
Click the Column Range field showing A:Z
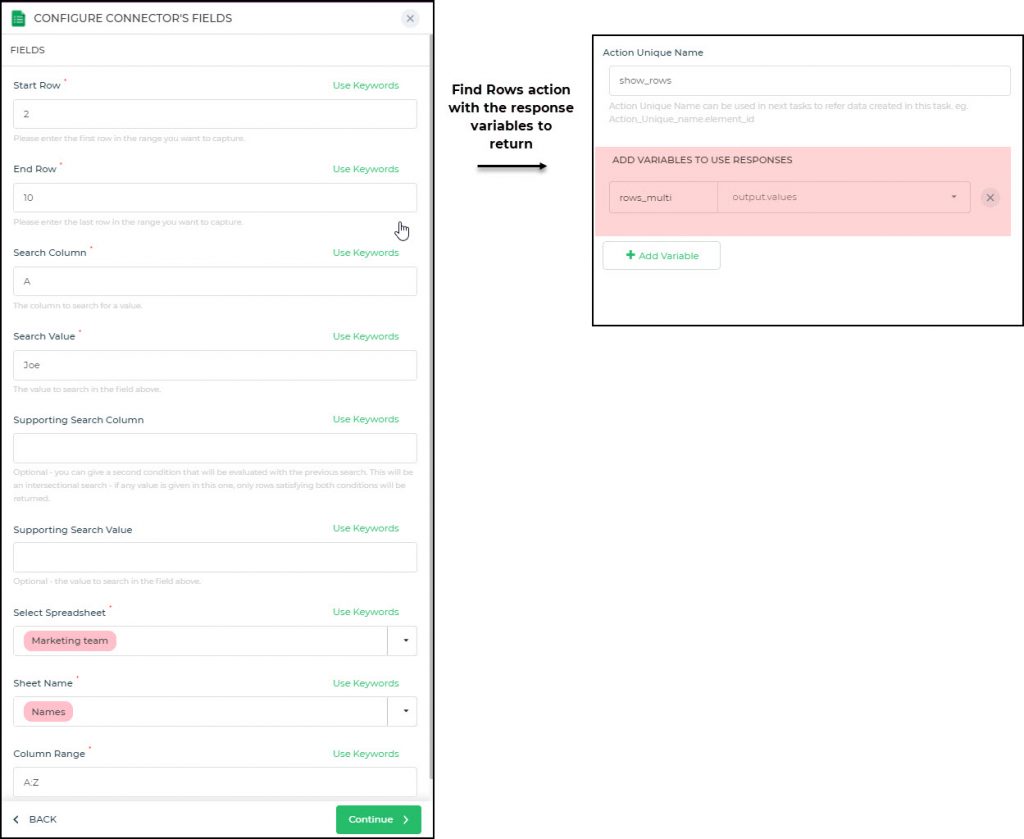pos(214,781)
